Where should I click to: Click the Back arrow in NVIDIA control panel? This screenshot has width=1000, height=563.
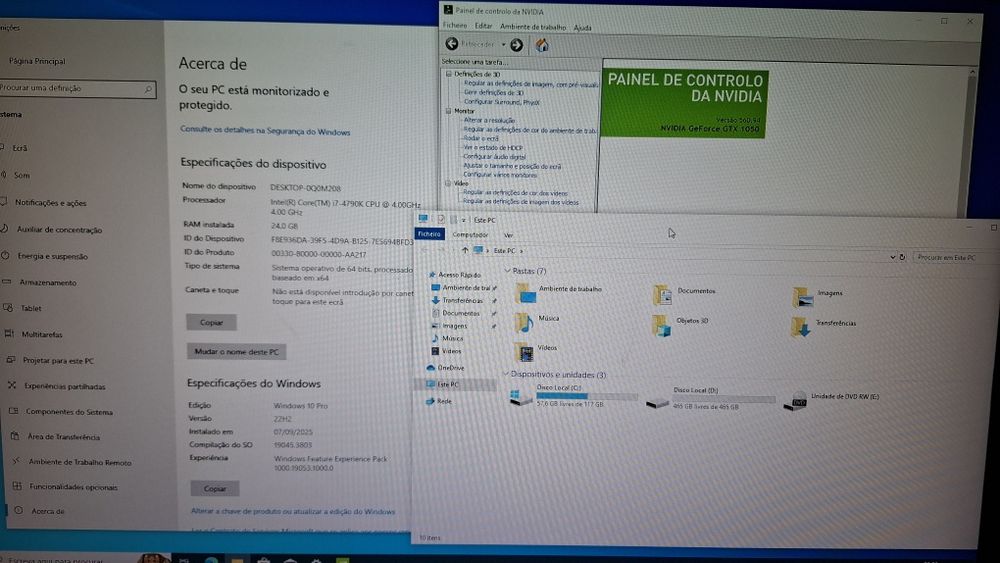click(452, 43)
